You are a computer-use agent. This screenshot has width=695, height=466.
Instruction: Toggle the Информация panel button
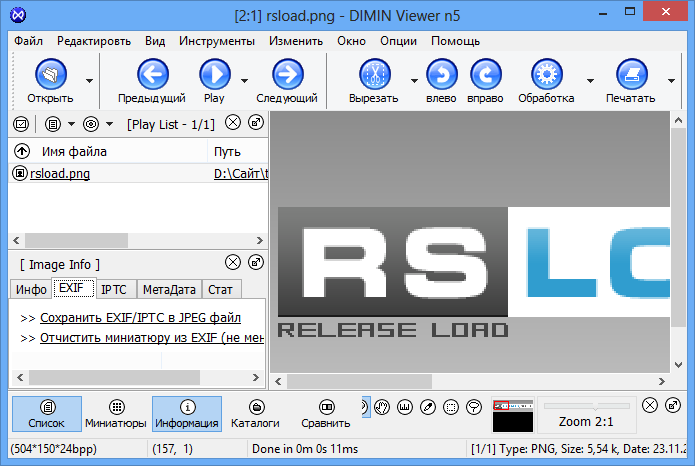pos(187,414)
